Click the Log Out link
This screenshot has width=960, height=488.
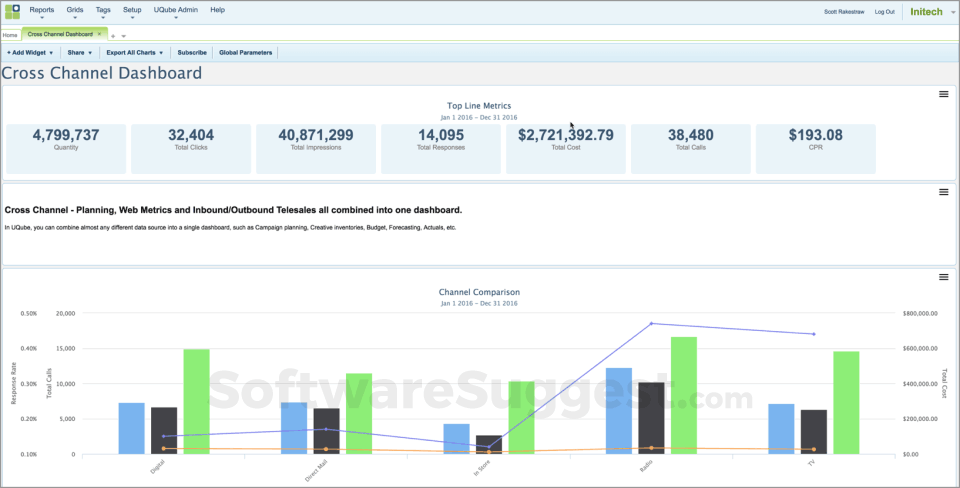point(884,12)
